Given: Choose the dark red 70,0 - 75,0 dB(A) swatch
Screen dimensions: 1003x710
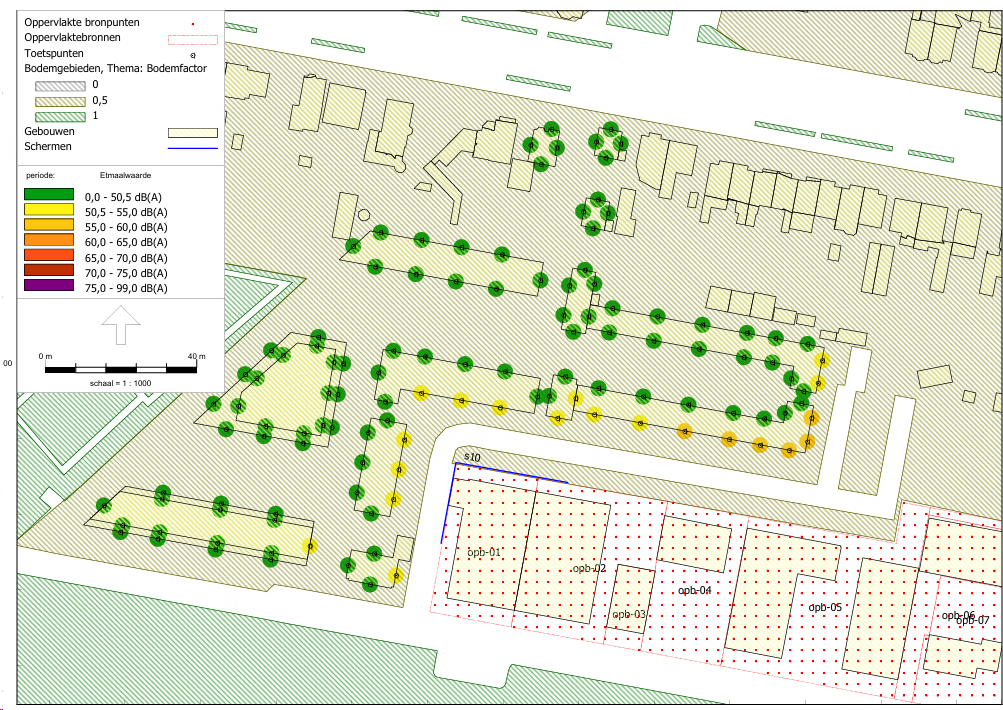Looking at the screenshot, I should [49, 270].
